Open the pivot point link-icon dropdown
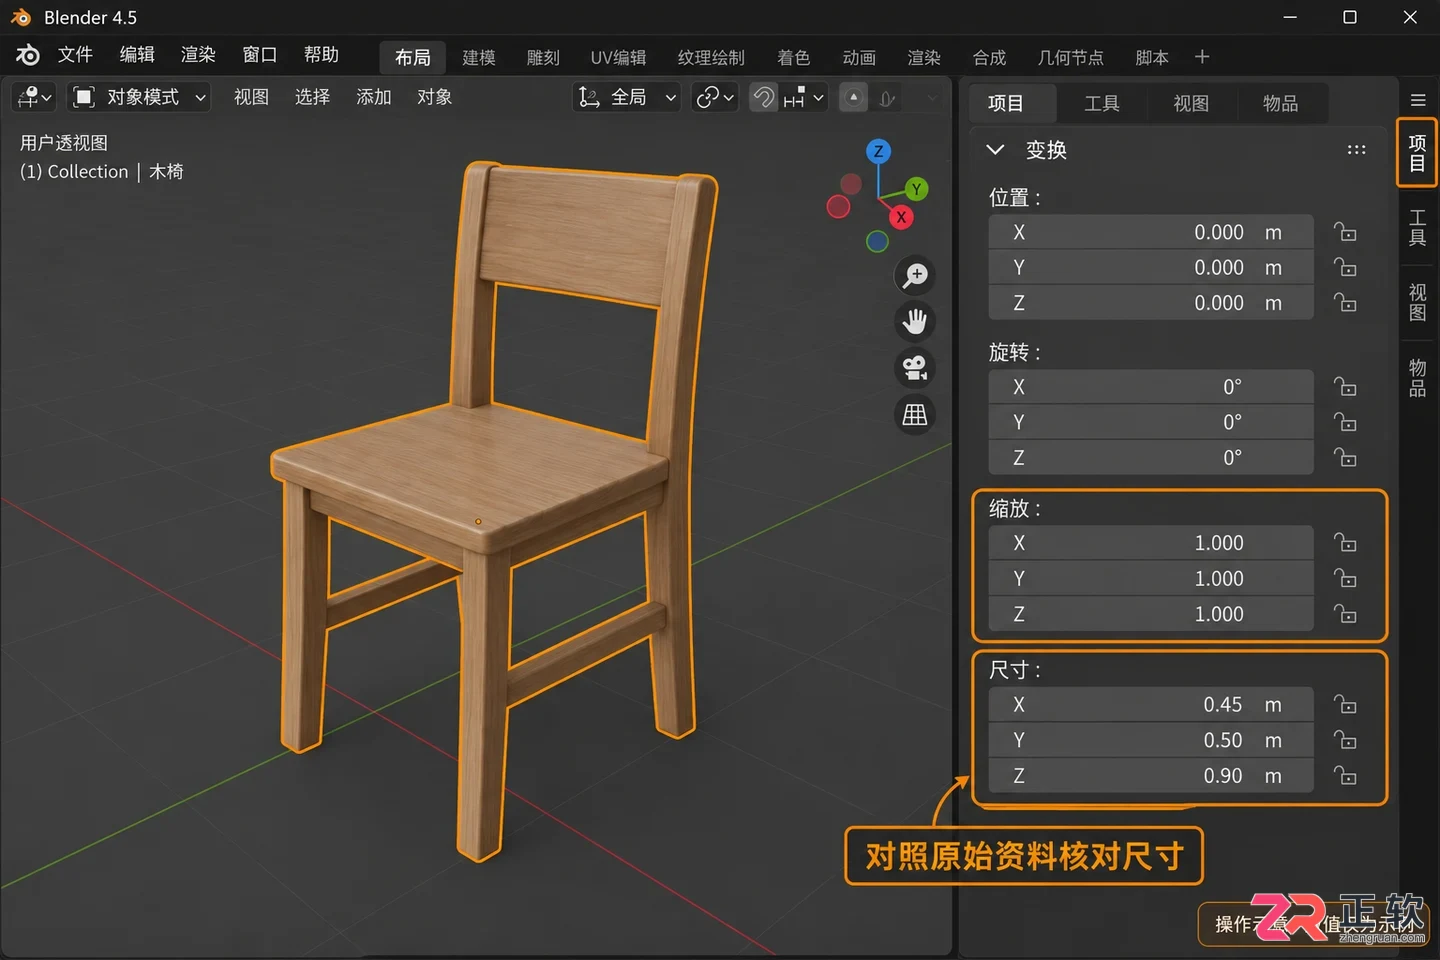 715,97
